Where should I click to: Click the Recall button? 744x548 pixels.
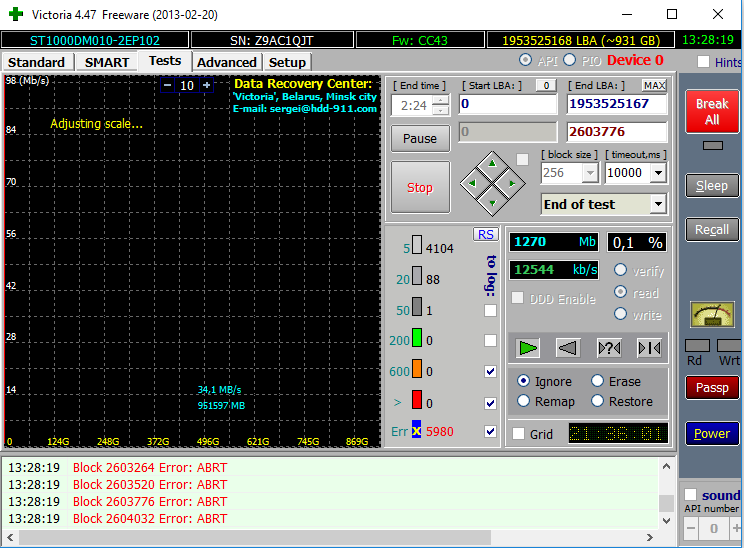(x=712, y=230)
